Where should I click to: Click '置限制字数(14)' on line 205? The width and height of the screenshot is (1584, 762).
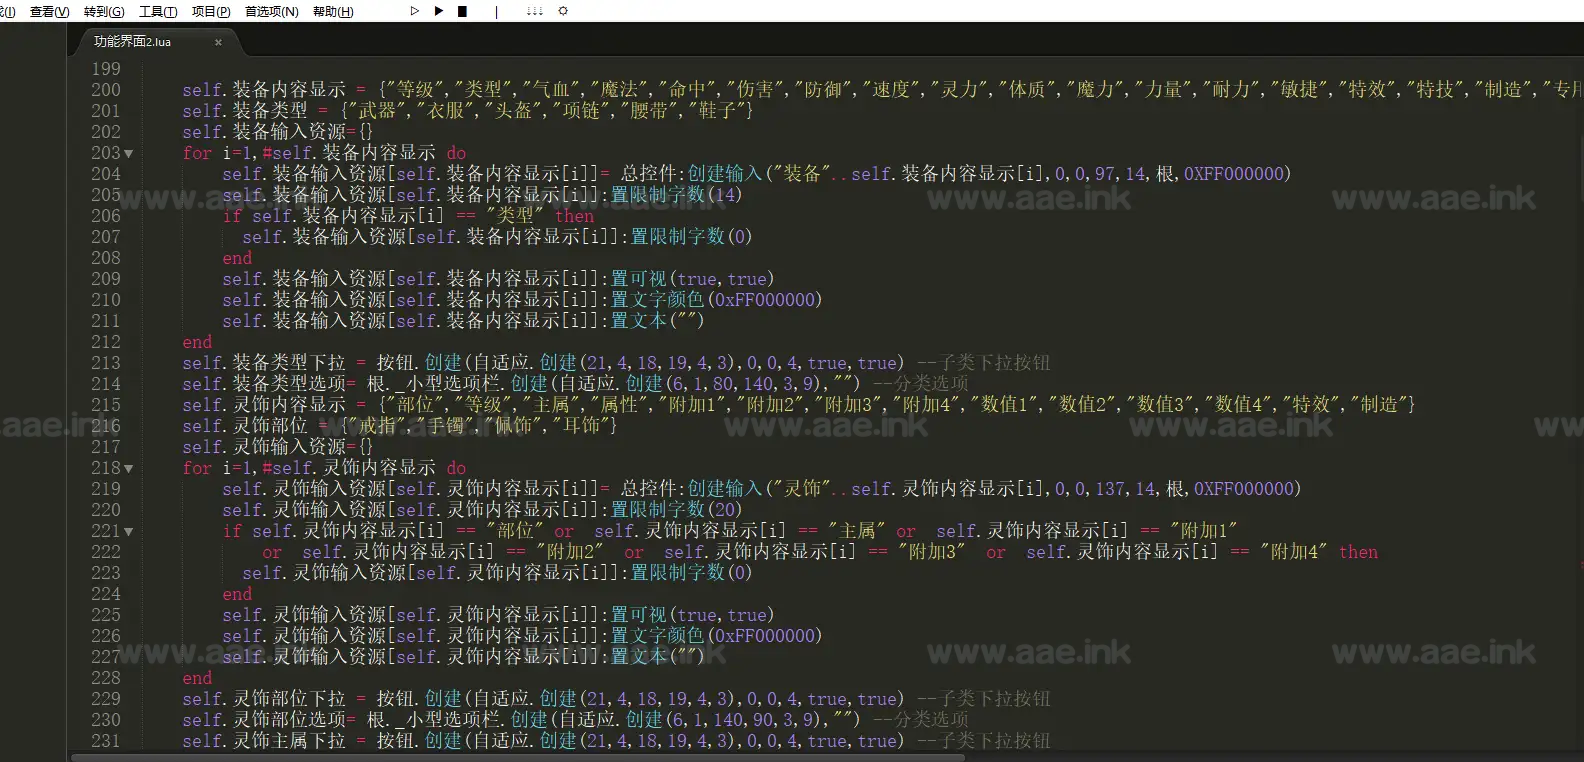coord(677,195)
